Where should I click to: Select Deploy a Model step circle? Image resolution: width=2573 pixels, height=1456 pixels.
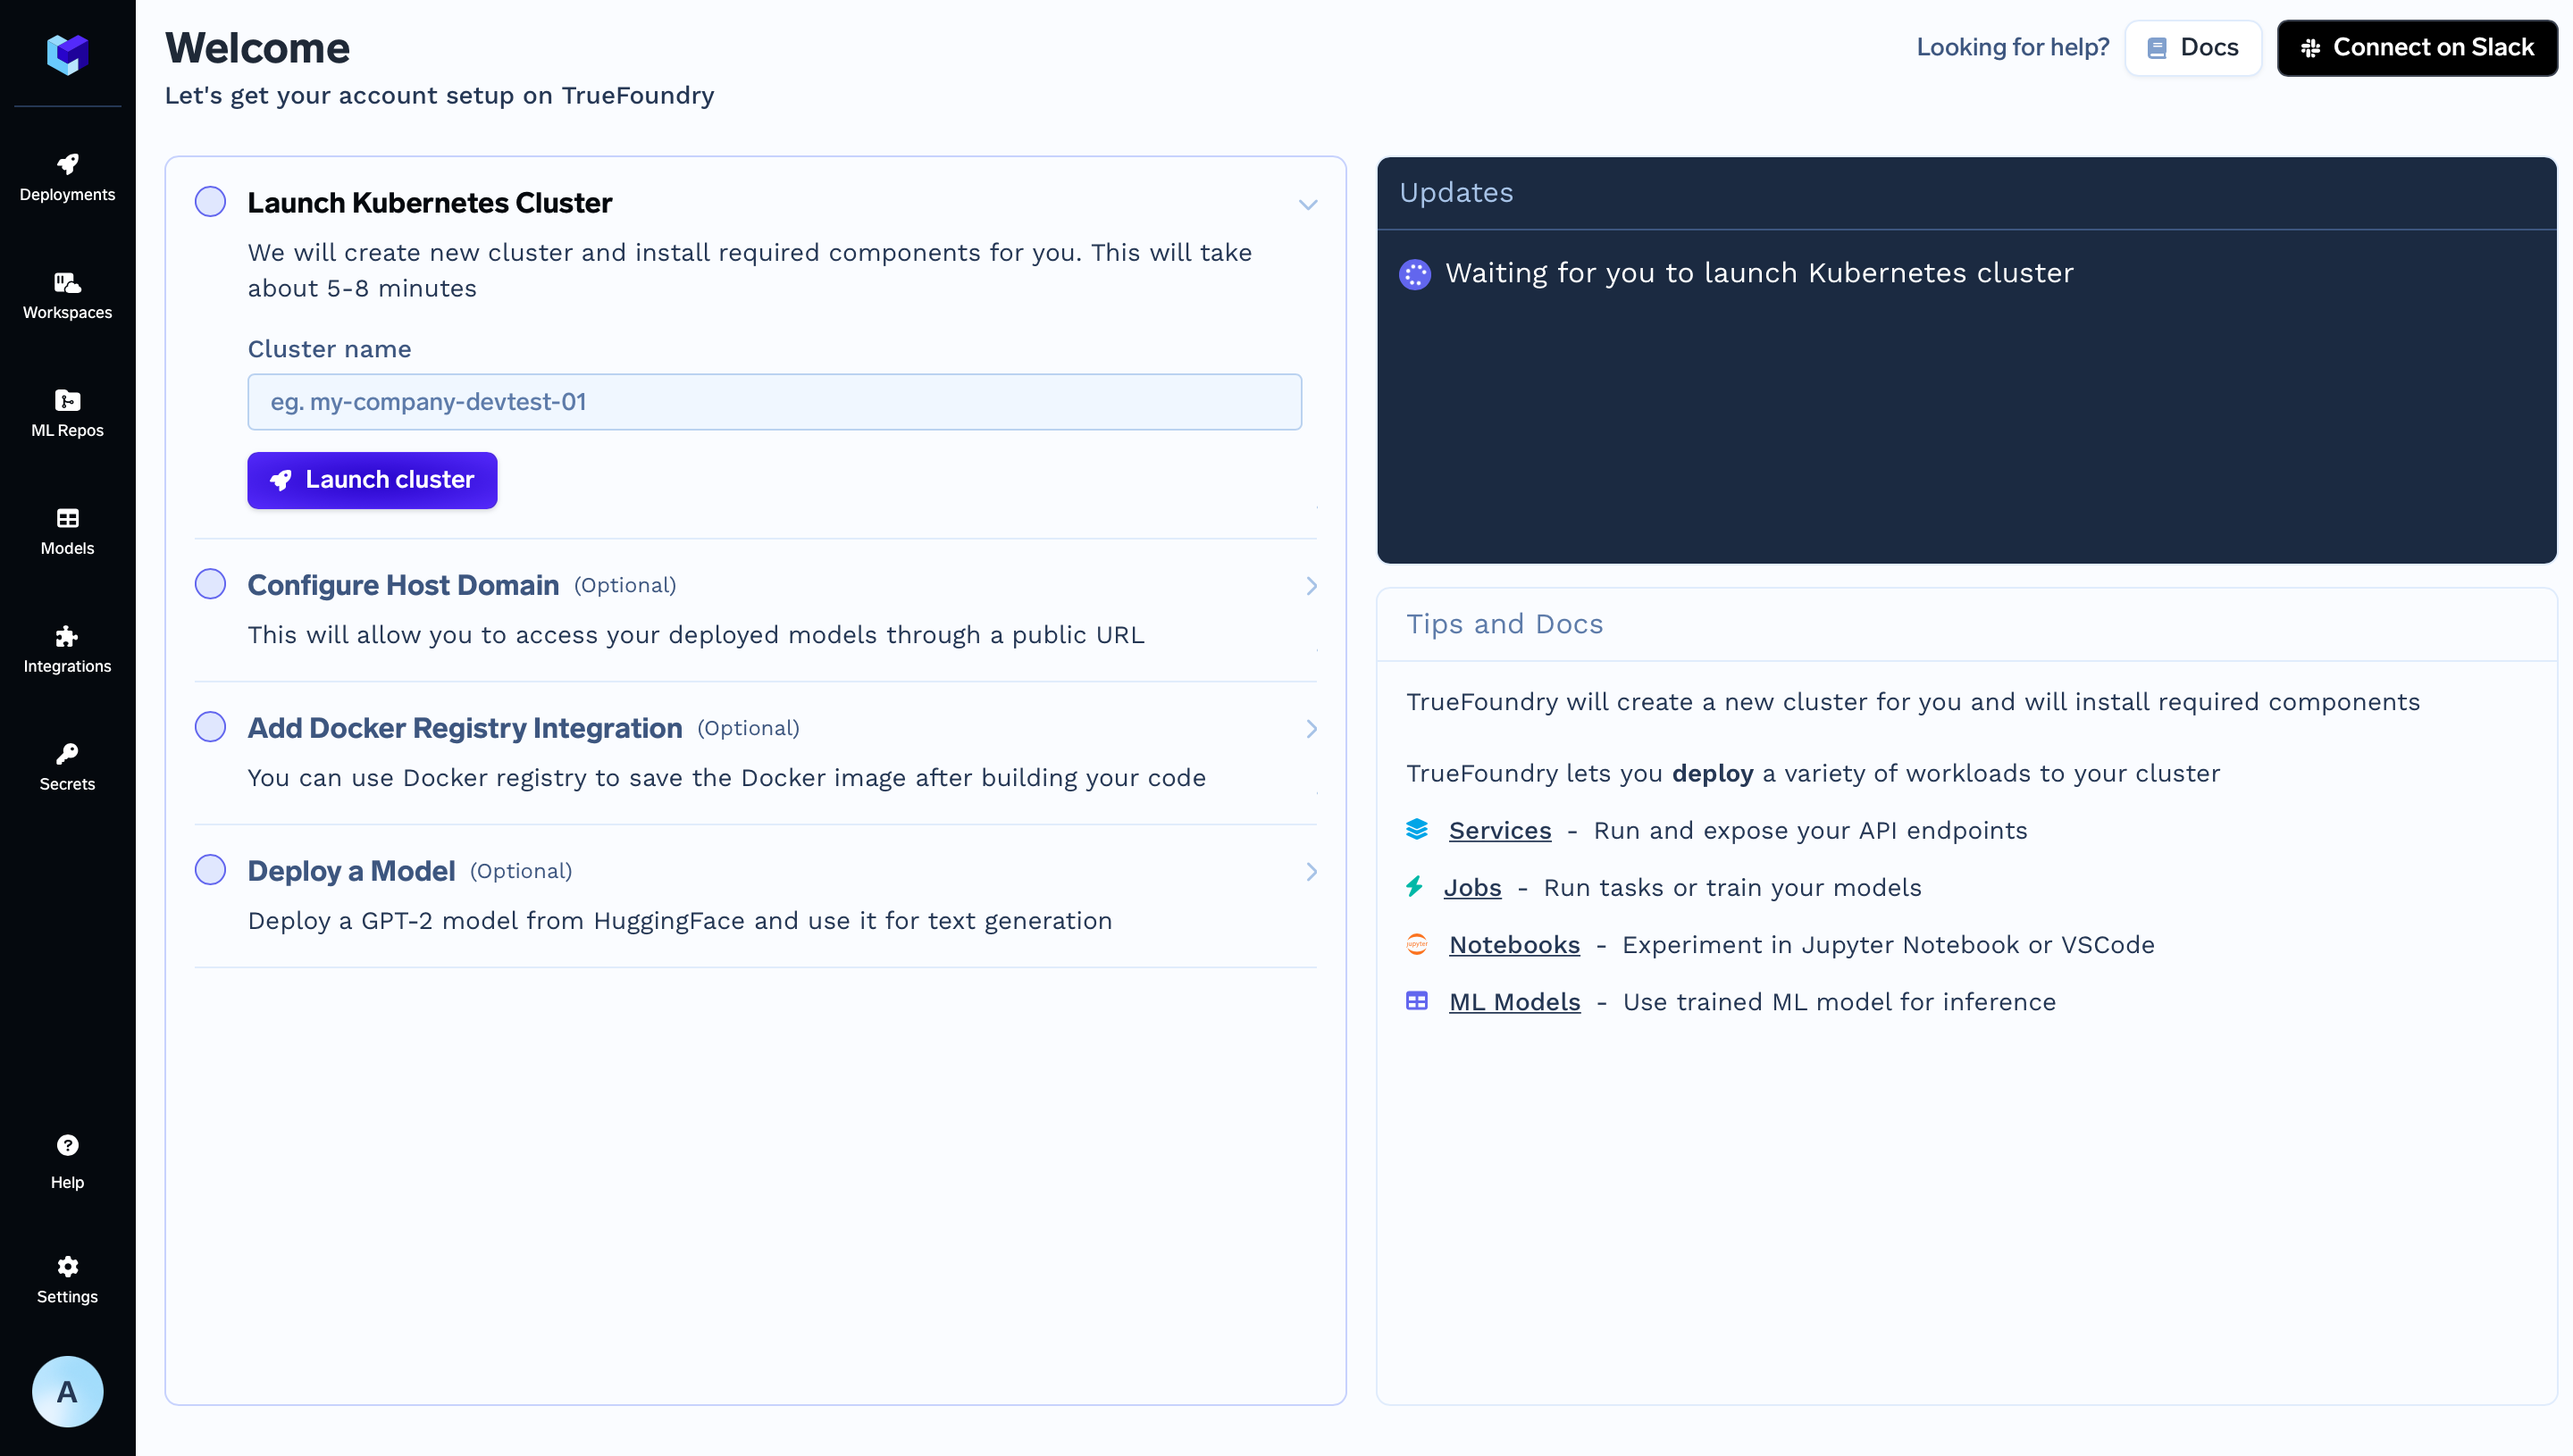tap(210, 870)
